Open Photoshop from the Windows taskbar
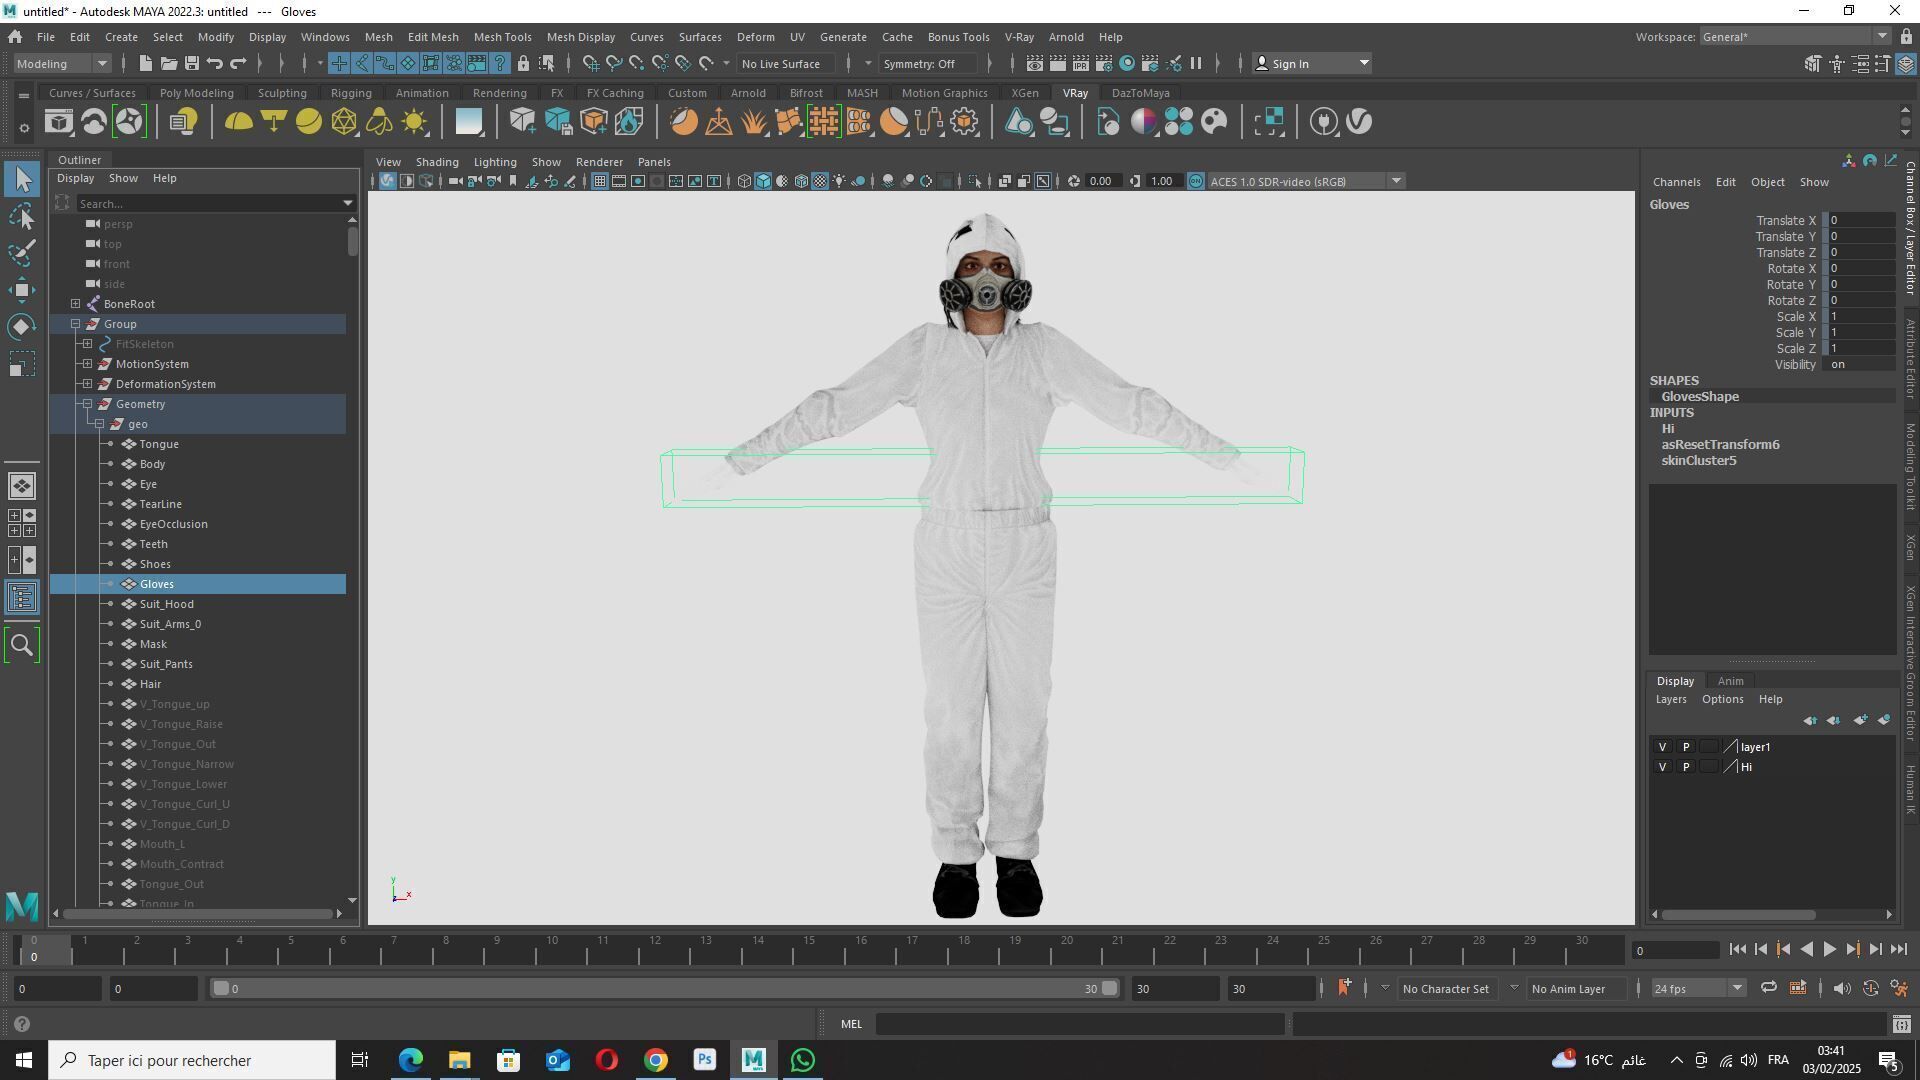1920x1080 pixels. [x=705, y=1060]
